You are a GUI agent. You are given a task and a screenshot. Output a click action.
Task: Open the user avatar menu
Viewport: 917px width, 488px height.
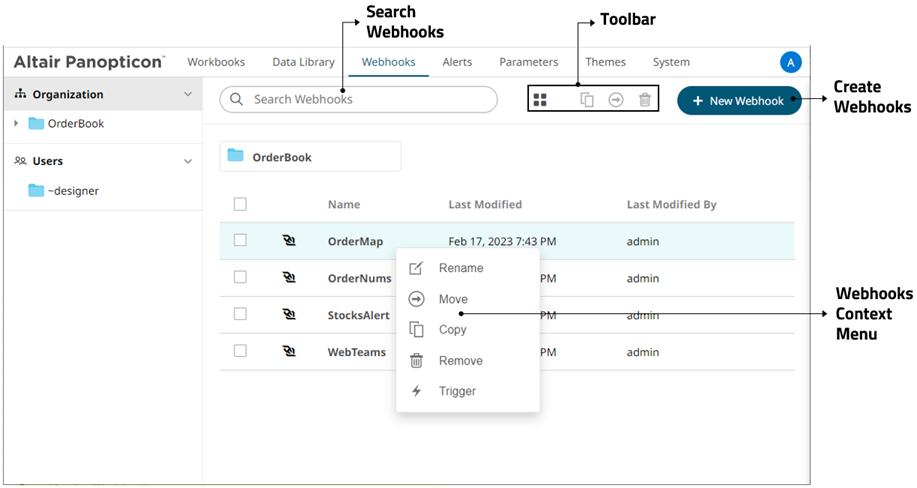(x=790, y=62)
